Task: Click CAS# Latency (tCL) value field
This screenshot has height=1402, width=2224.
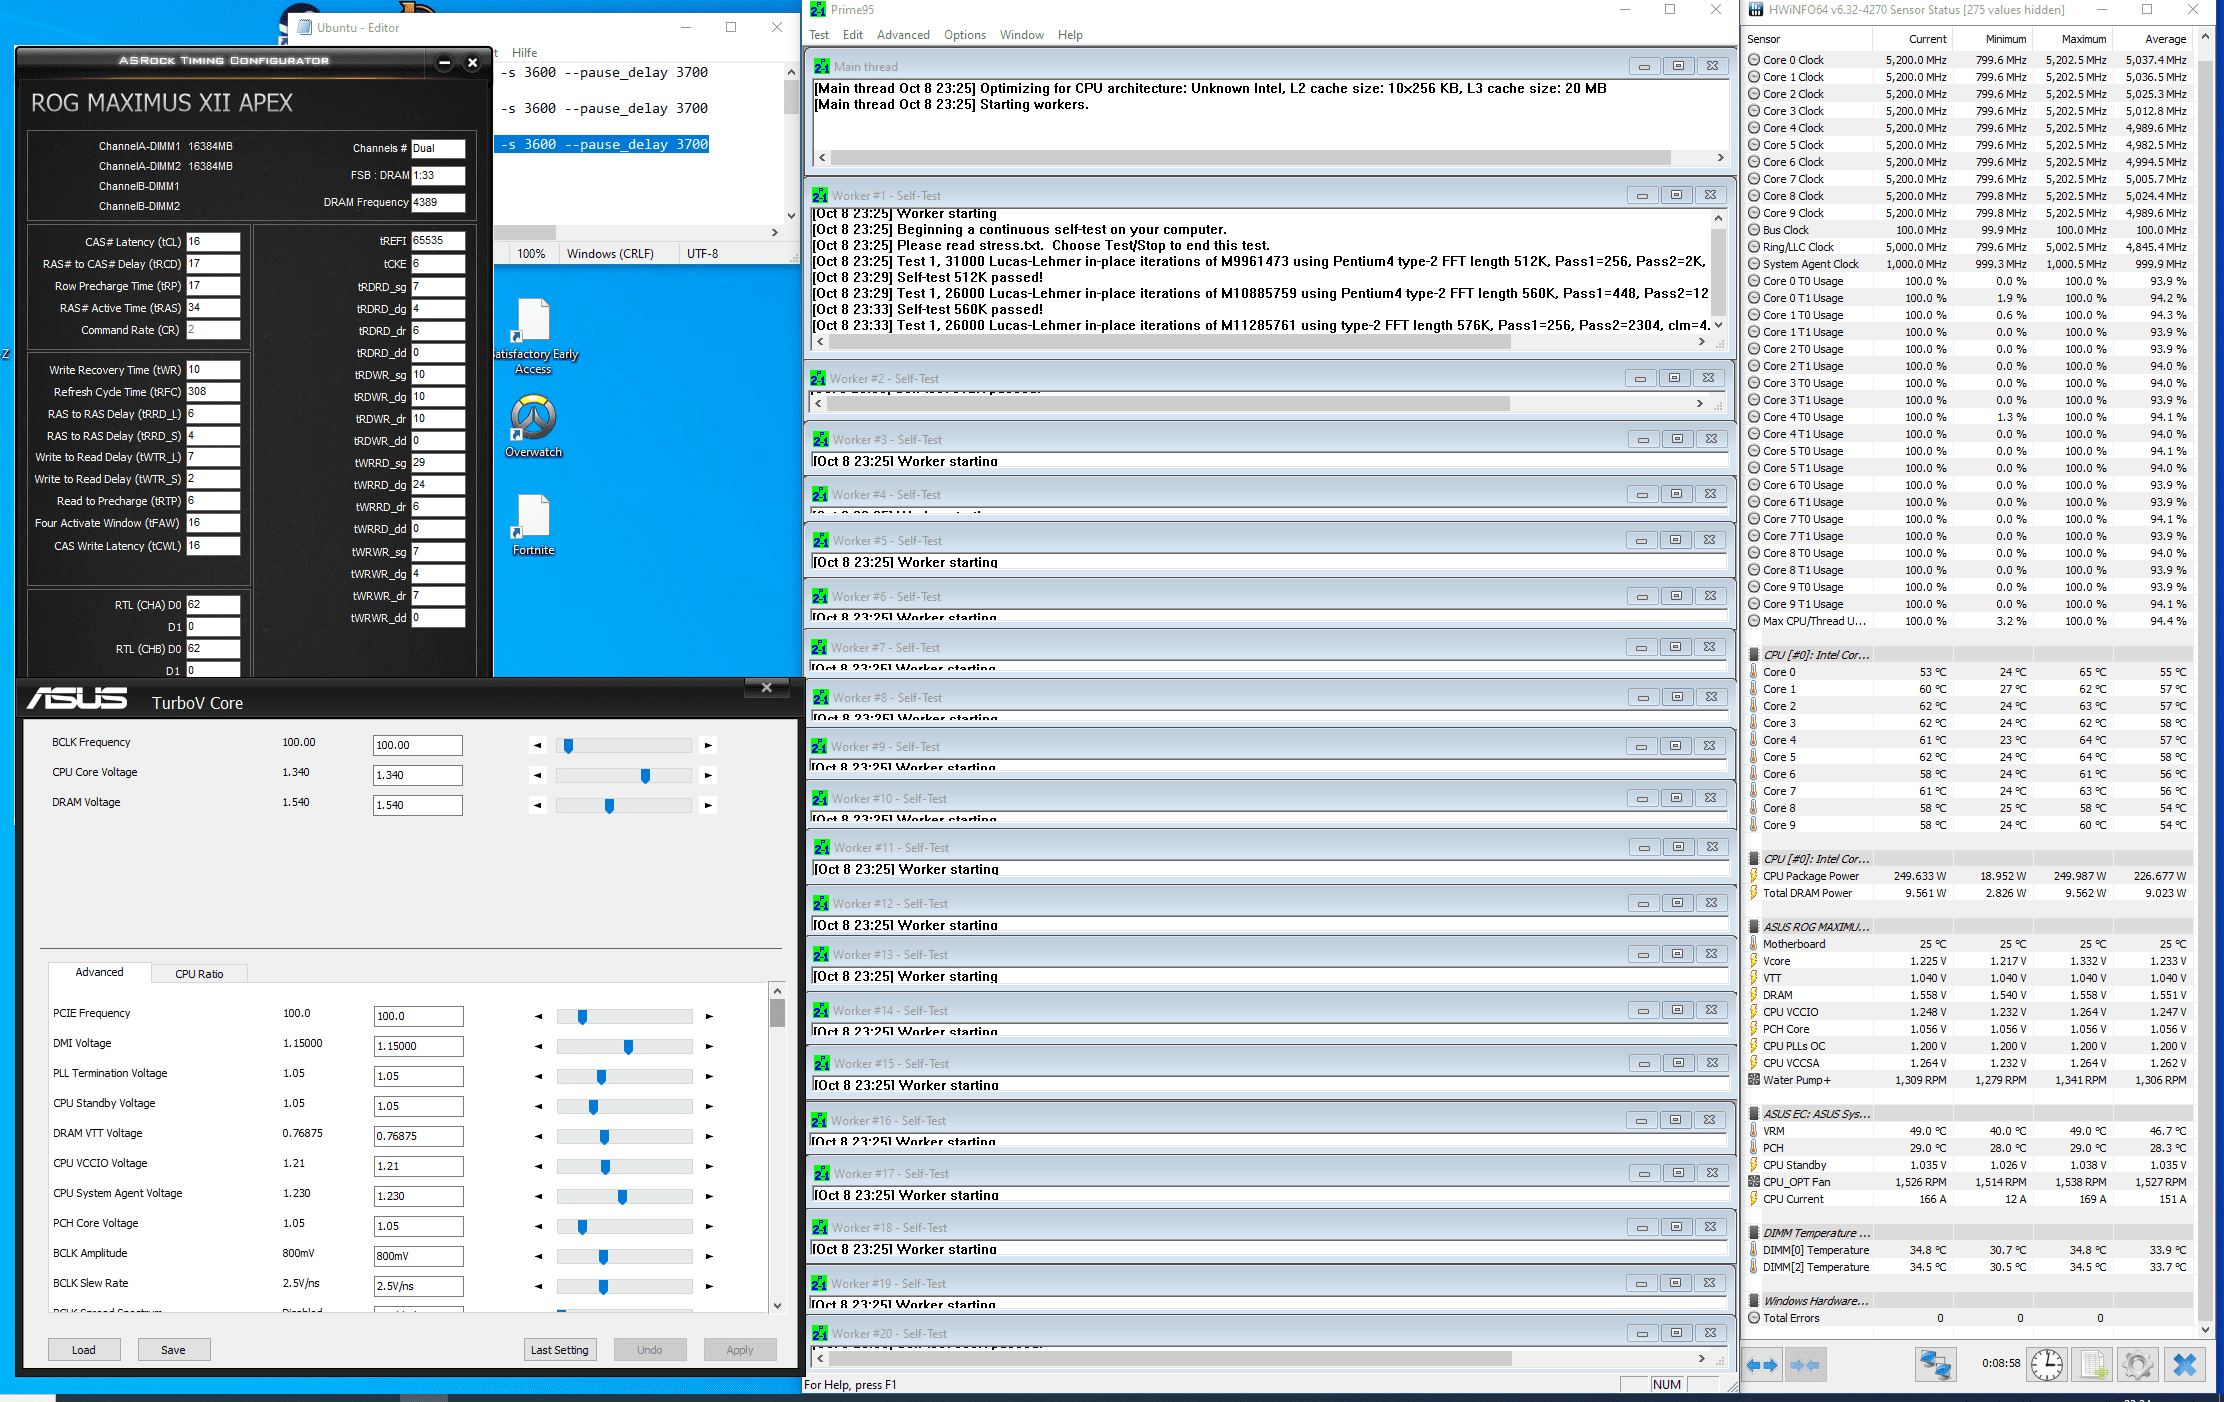Action: pyautogui.click(x=213, y=242)
